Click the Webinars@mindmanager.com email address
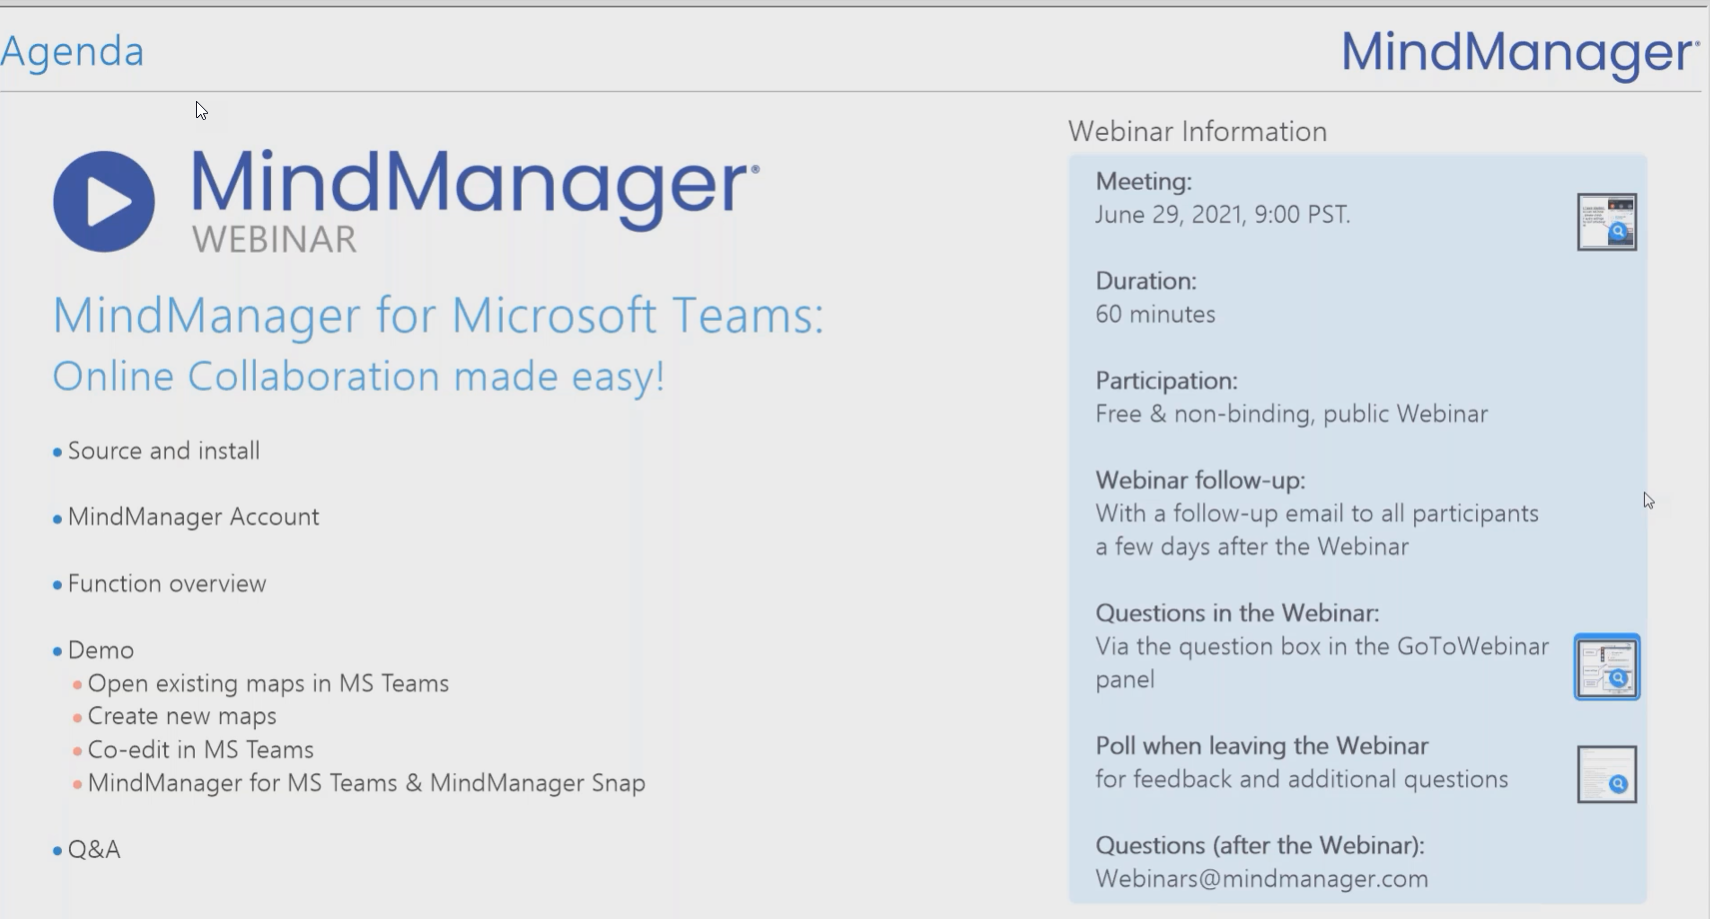The width and height of the screenshot is (1710, 921). (1261, 879)
